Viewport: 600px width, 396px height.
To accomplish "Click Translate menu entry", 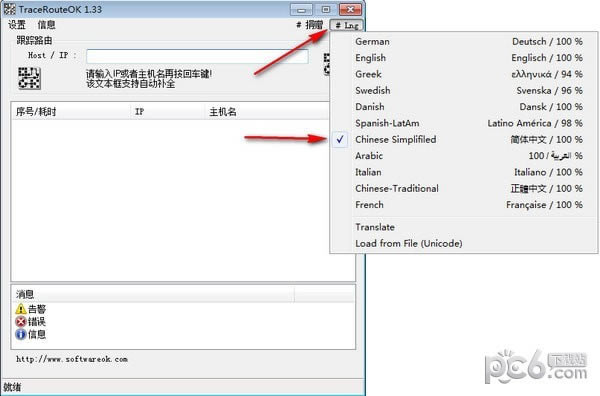I will click(464, 227).
